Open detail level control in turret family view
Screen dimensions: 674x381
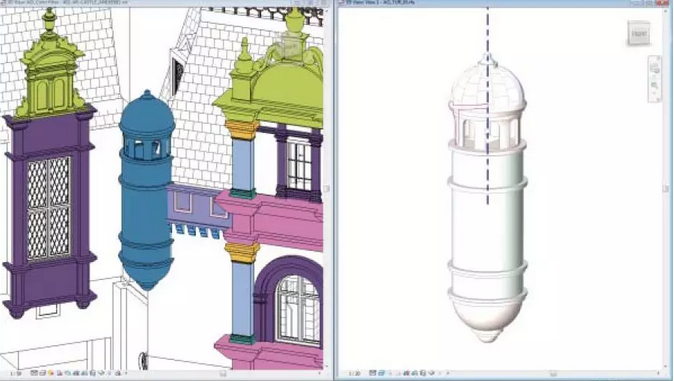373,373
